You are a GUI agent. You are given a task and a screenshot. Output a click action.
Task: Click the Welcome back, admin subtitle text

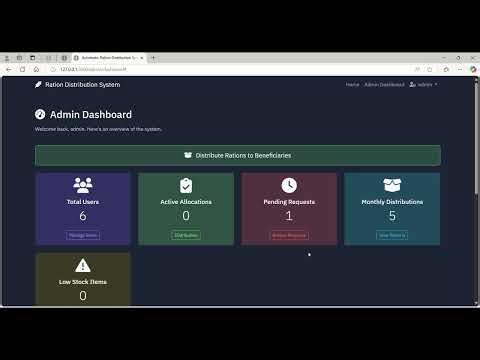(x=98, y=129)
